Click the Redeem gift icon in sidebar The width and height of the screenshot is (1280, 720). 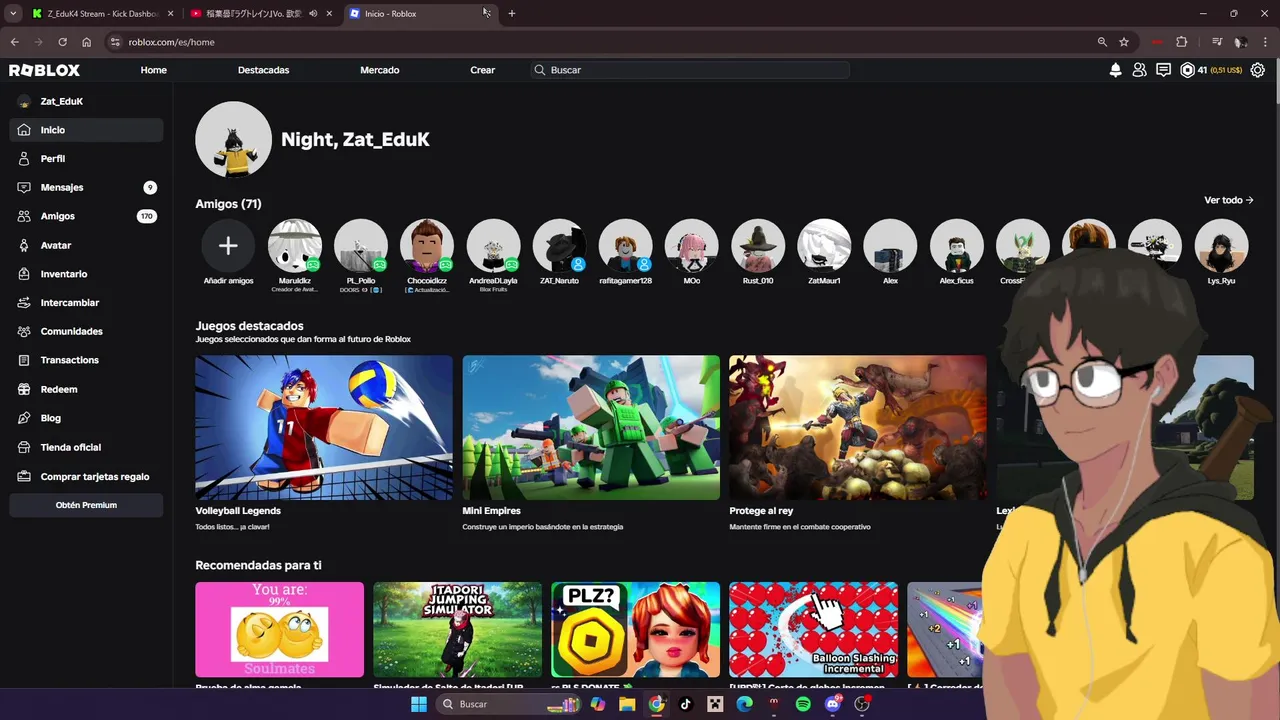24,389
